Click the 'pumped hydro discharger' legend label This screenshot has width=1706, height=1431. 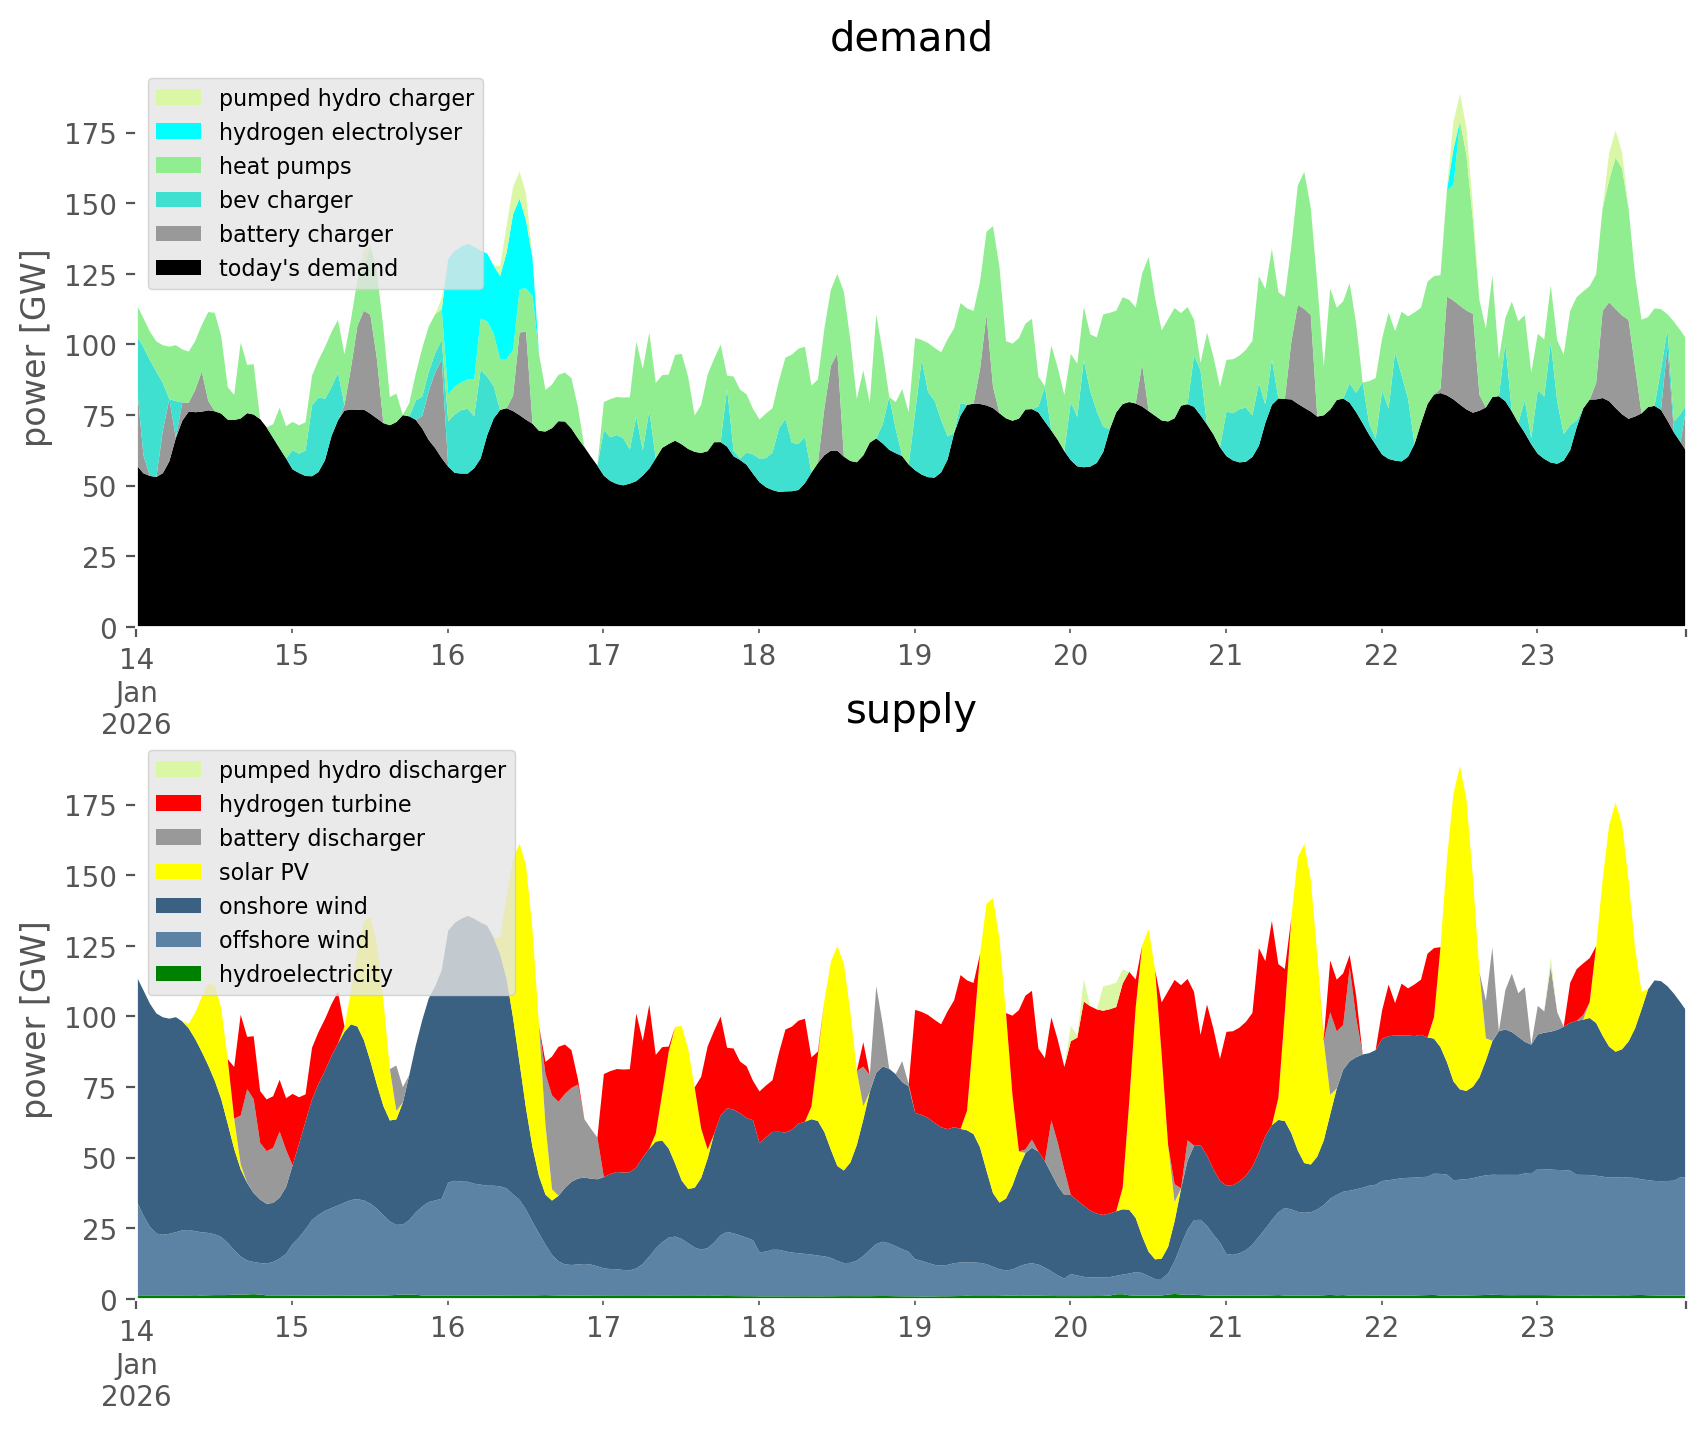tap(362, 770)
